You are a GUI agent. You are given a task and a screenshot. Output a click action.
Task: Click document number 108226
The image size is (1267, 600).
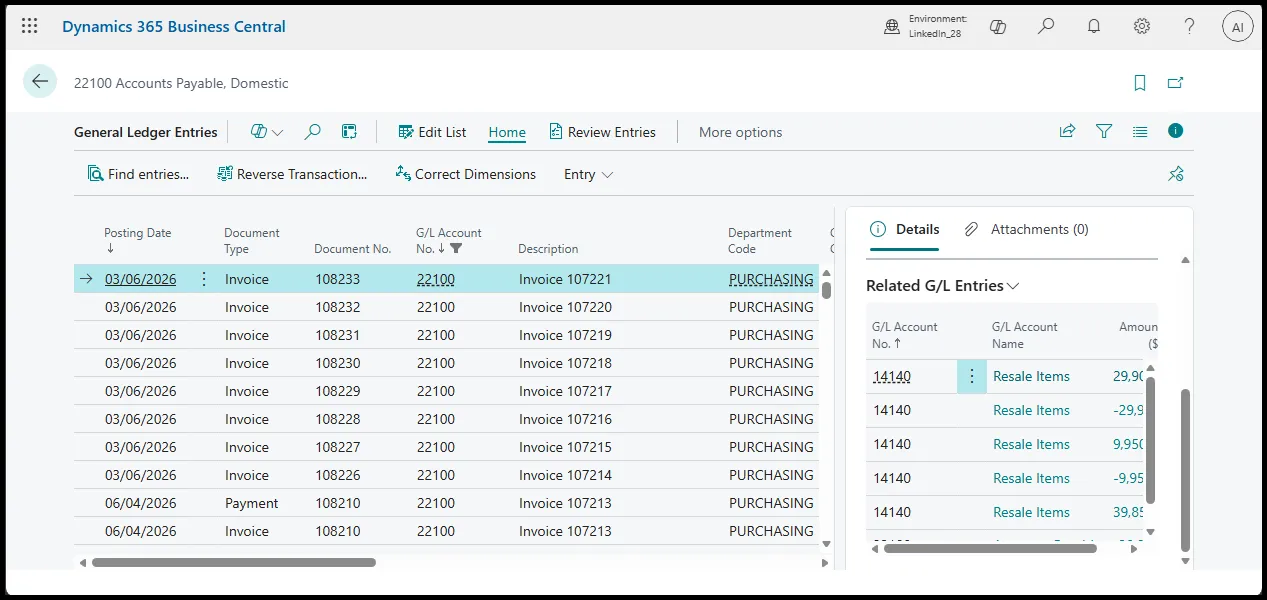[x=337, y=475]
